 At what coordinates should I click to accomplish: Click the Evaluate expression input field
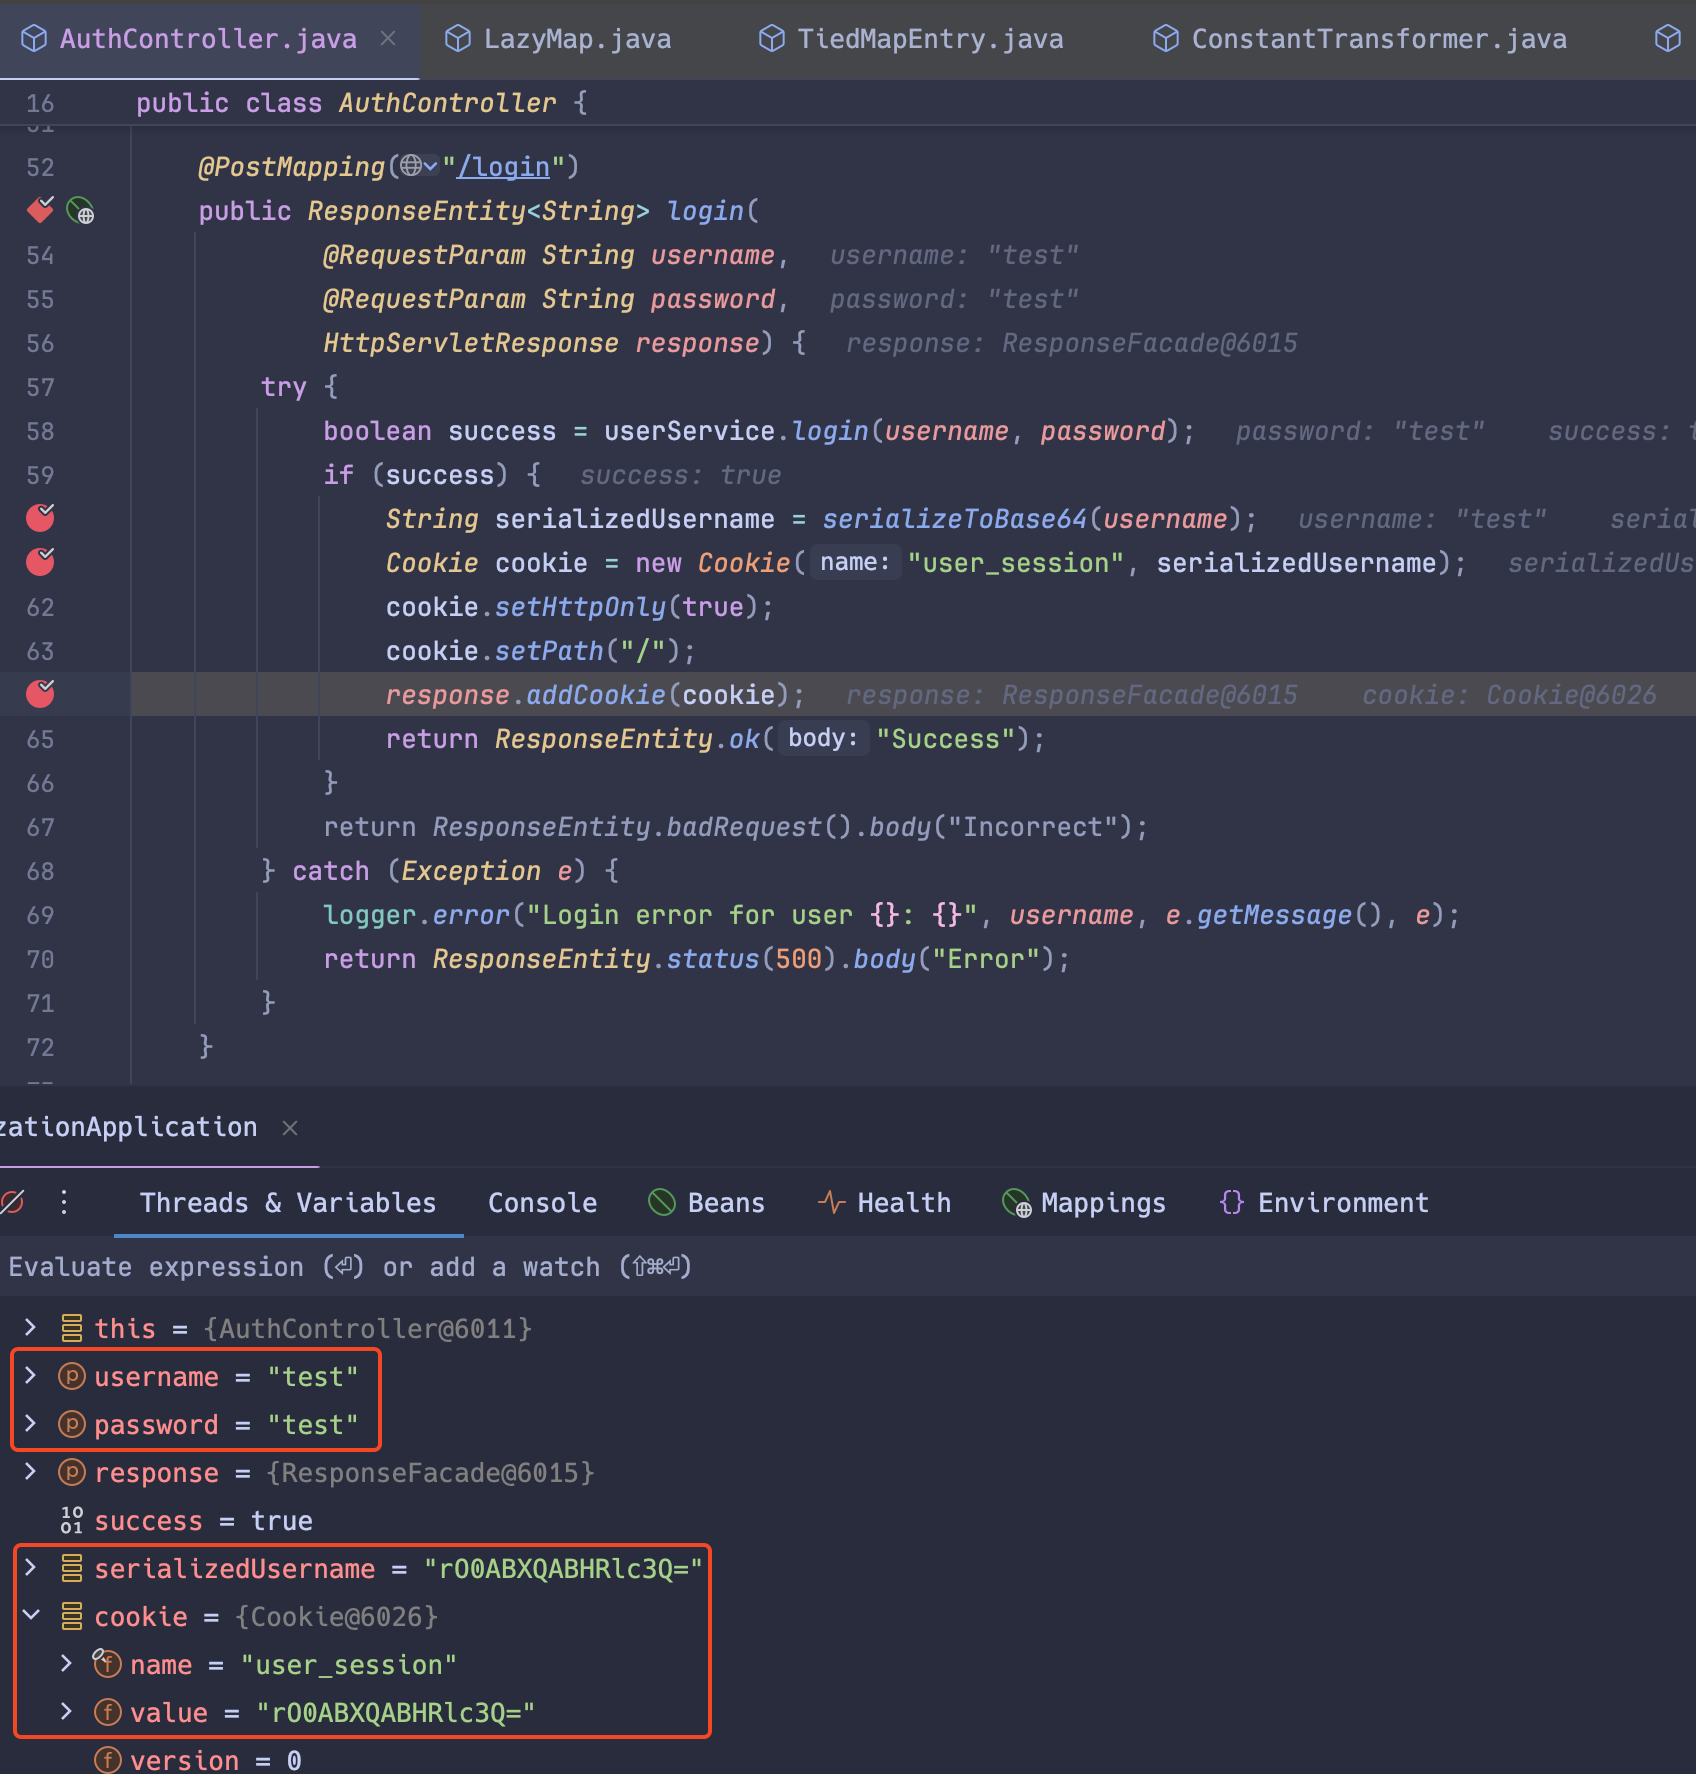[350, 1266]
